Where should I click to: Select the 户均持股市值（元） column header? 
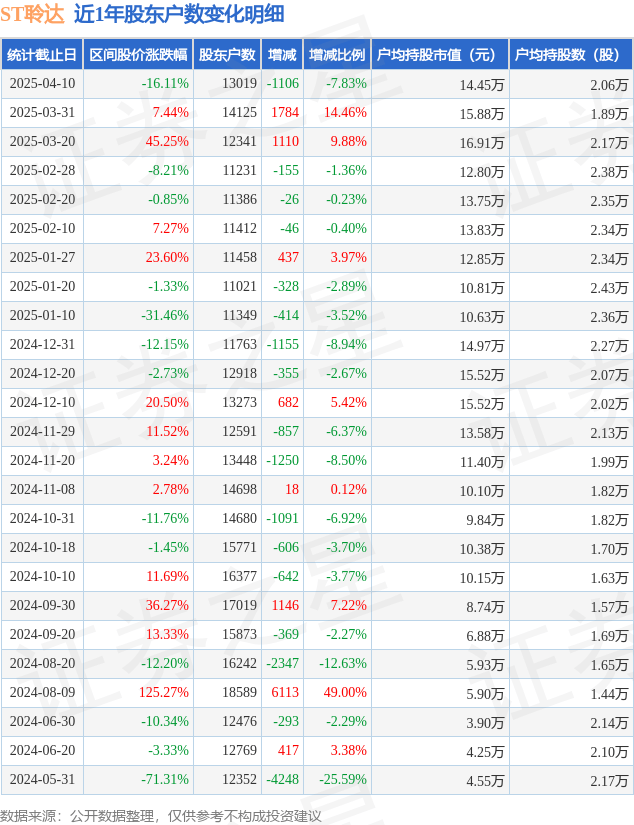(x=439, y=55)
